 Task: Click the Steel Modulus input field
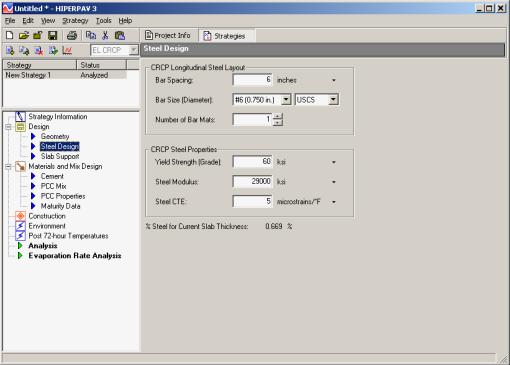(252, 182)
